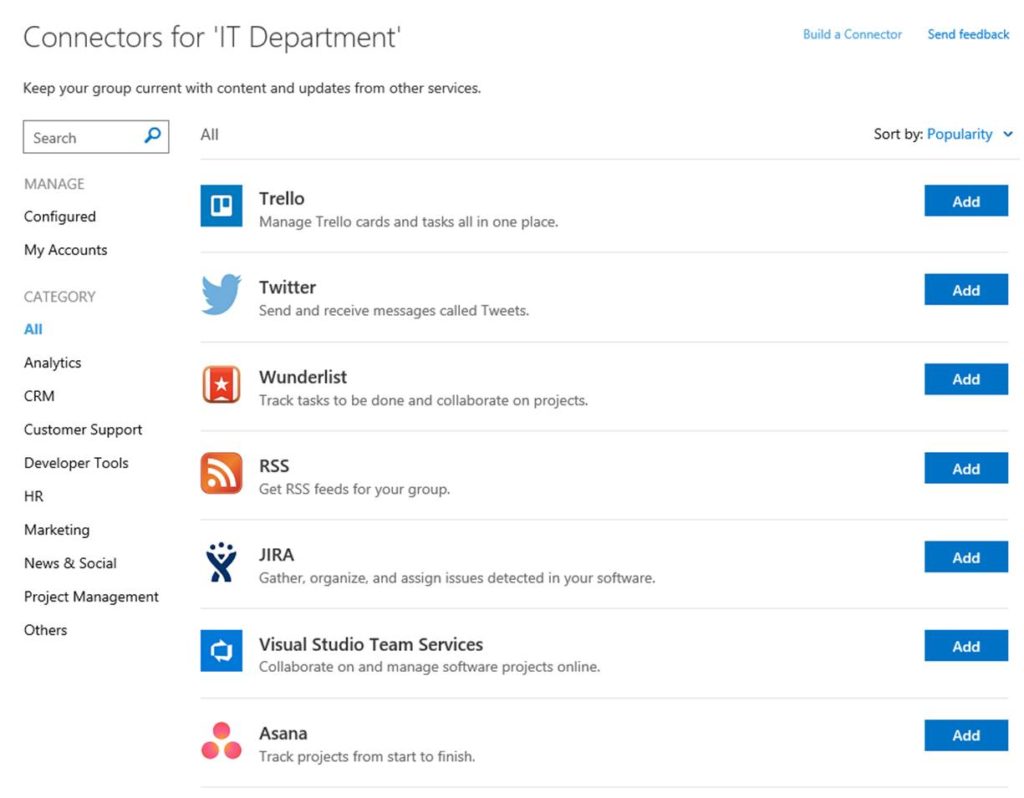Filter by the Others category
This screenshot has width=1024, height=798.
[46, 630]
